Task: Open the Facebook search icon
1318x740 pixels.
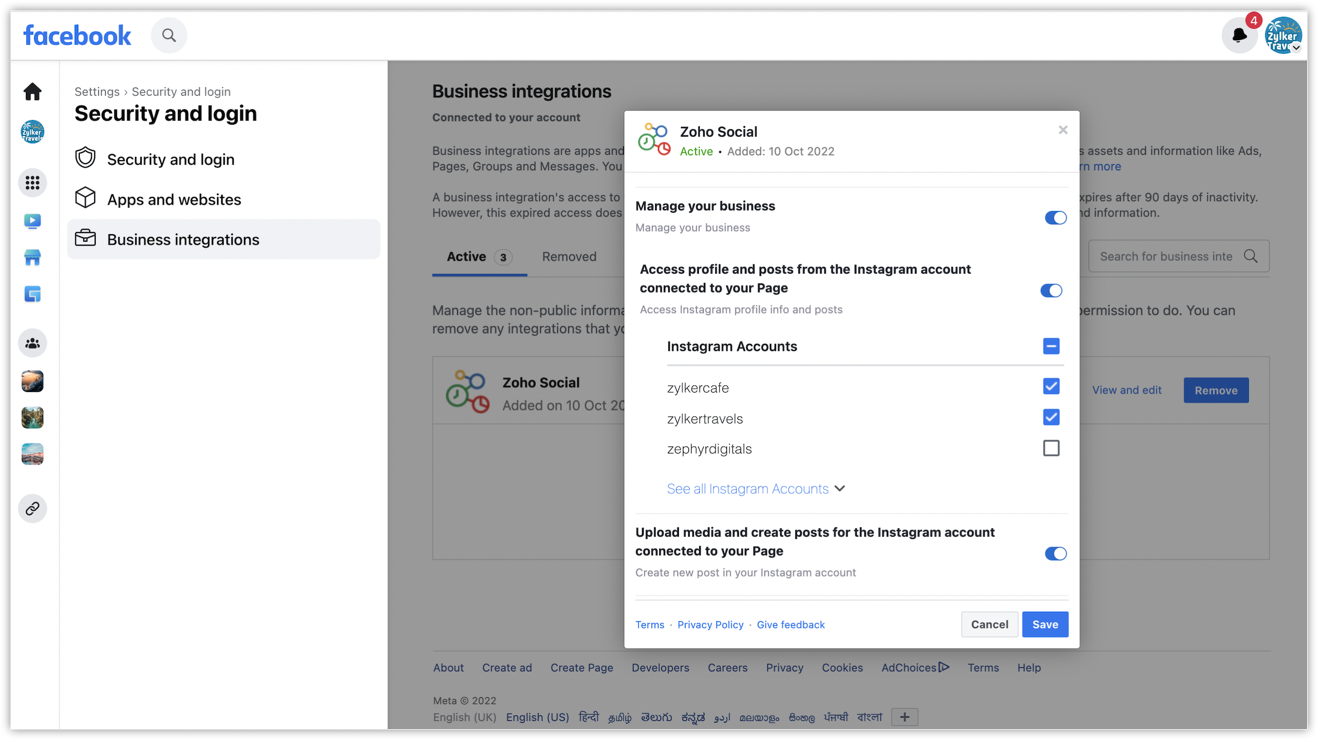Action: coord(169,36)
